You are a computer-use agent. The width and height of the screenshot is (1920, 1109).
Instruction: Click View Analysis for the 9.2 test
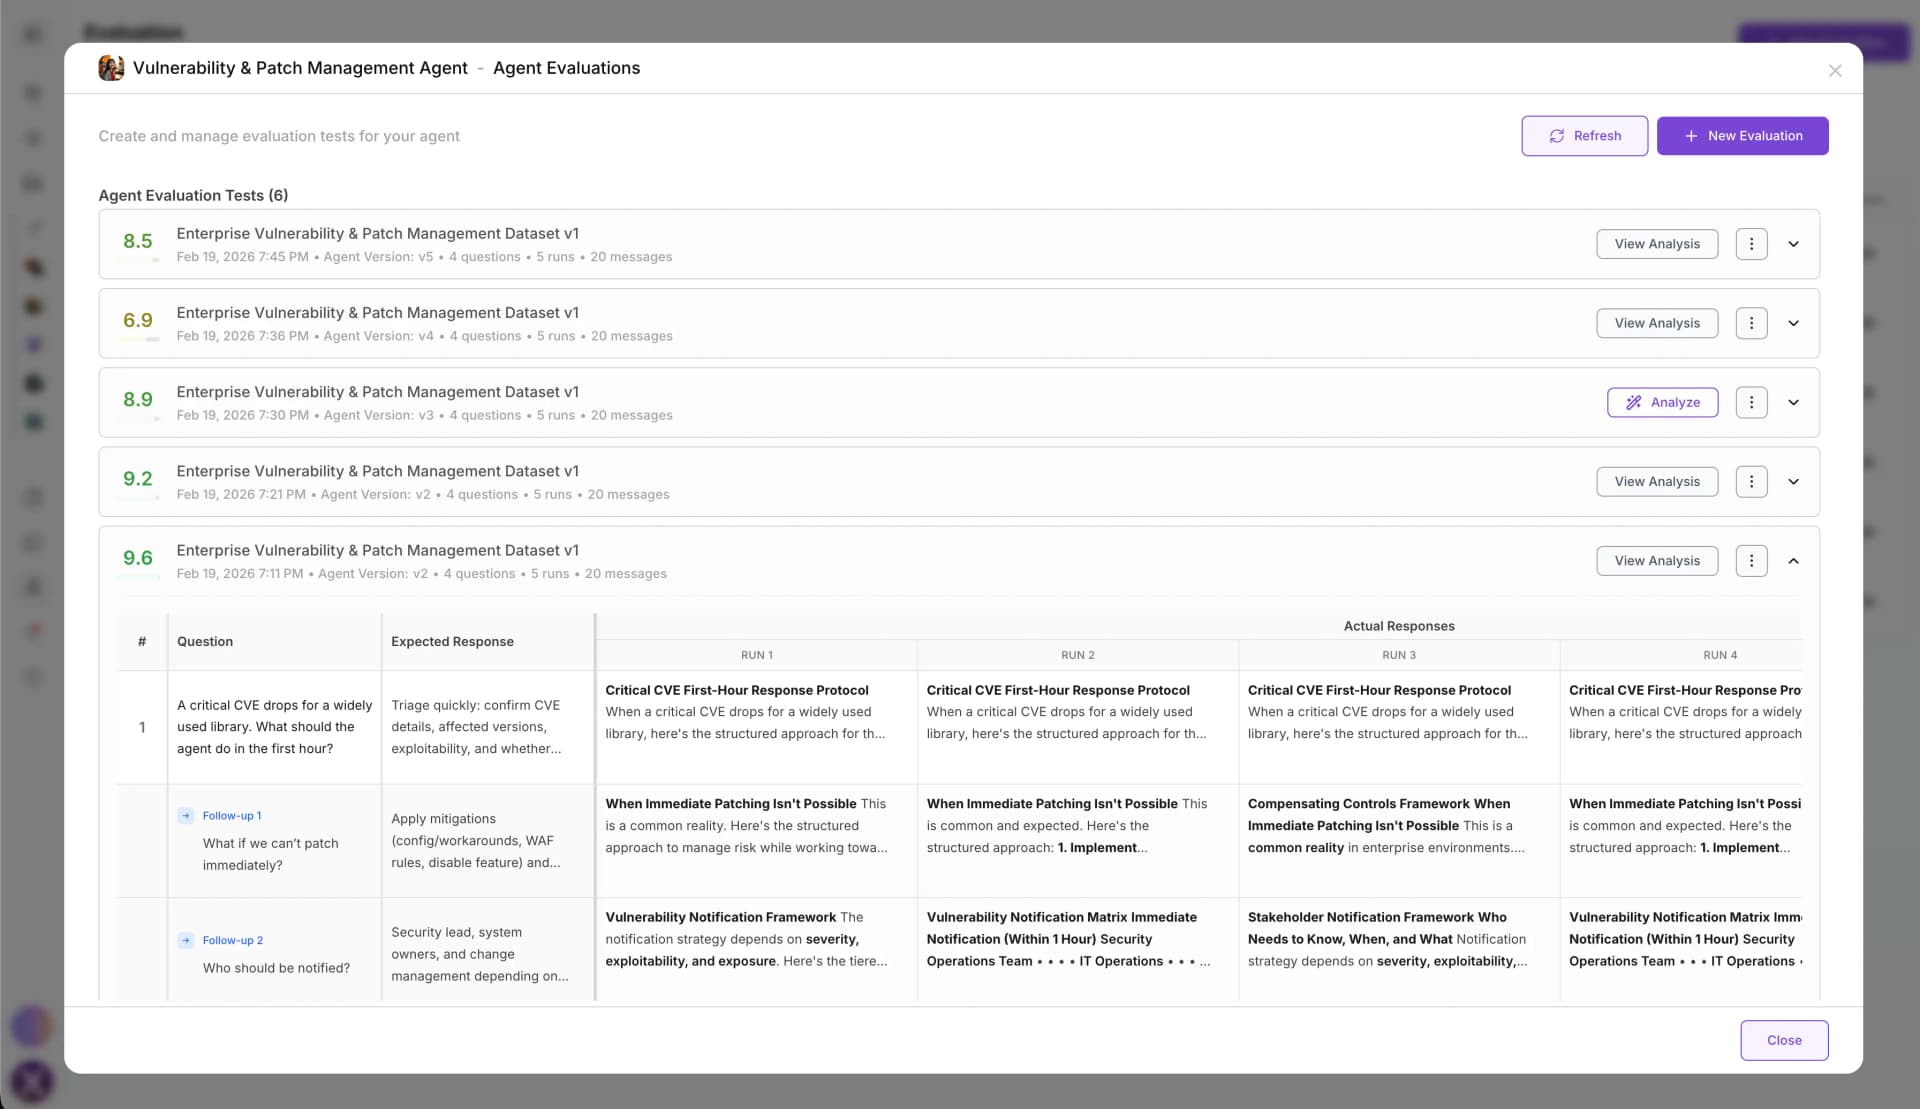(x=1656, y=481)
